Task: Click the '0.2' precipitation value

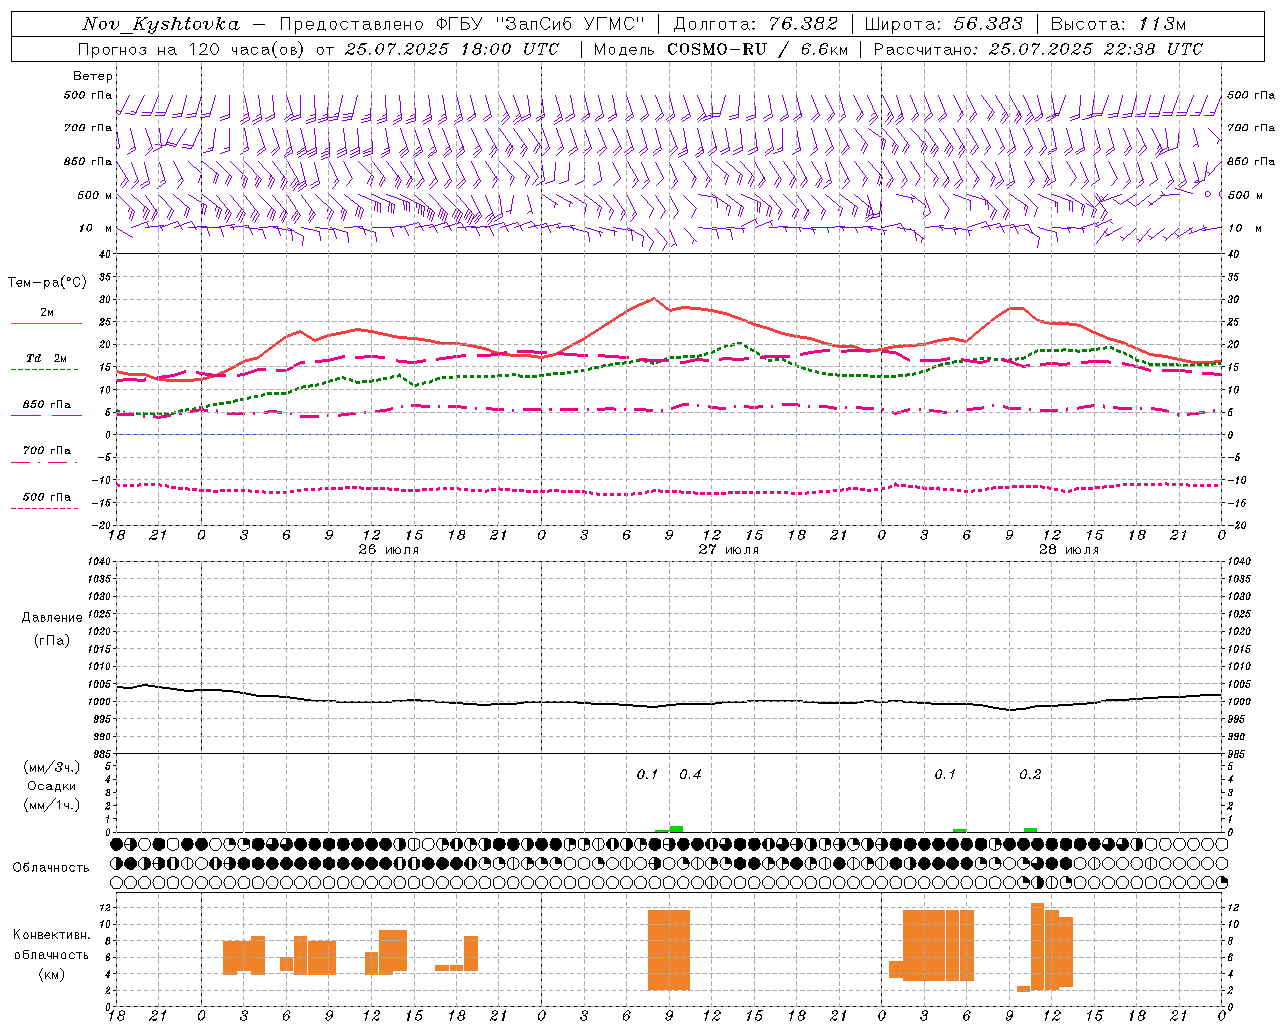Action: (x=1030, y=774)
